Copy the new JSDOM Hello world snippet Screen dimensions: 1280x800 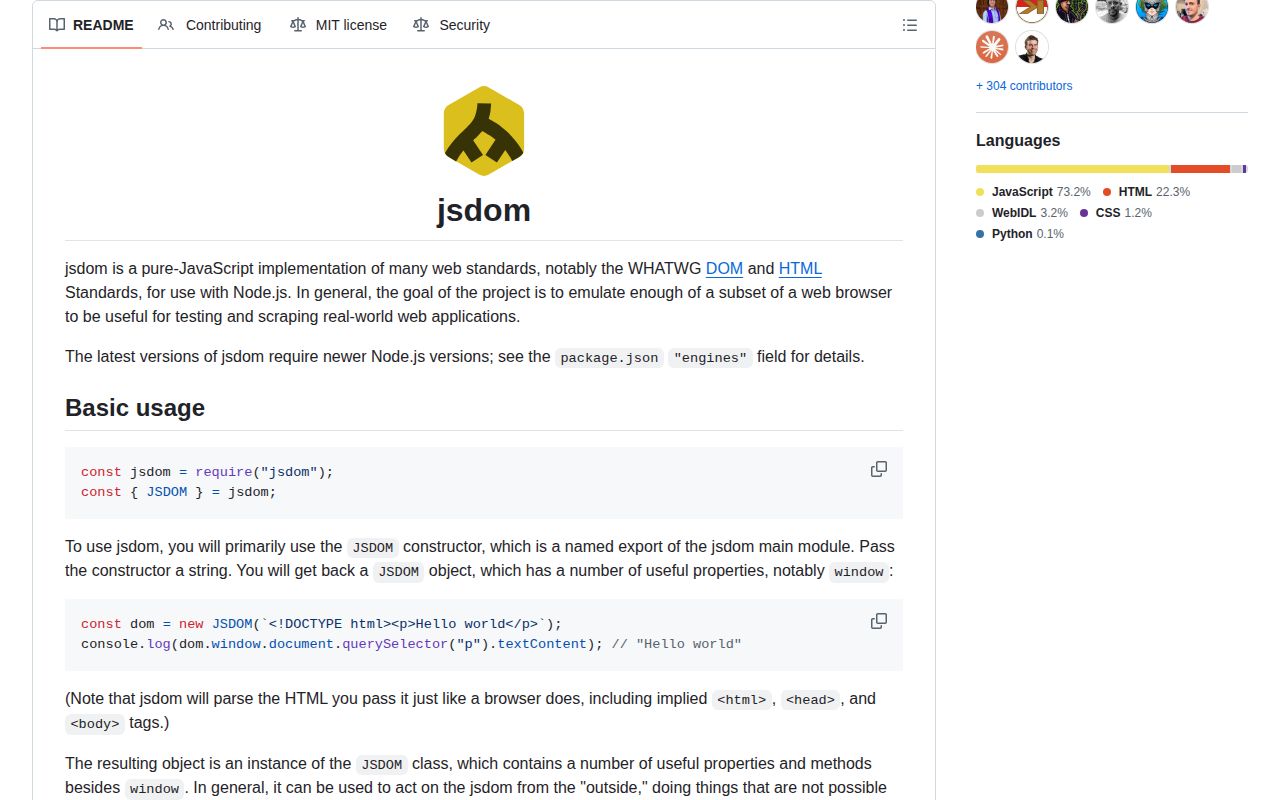(879, 621)
